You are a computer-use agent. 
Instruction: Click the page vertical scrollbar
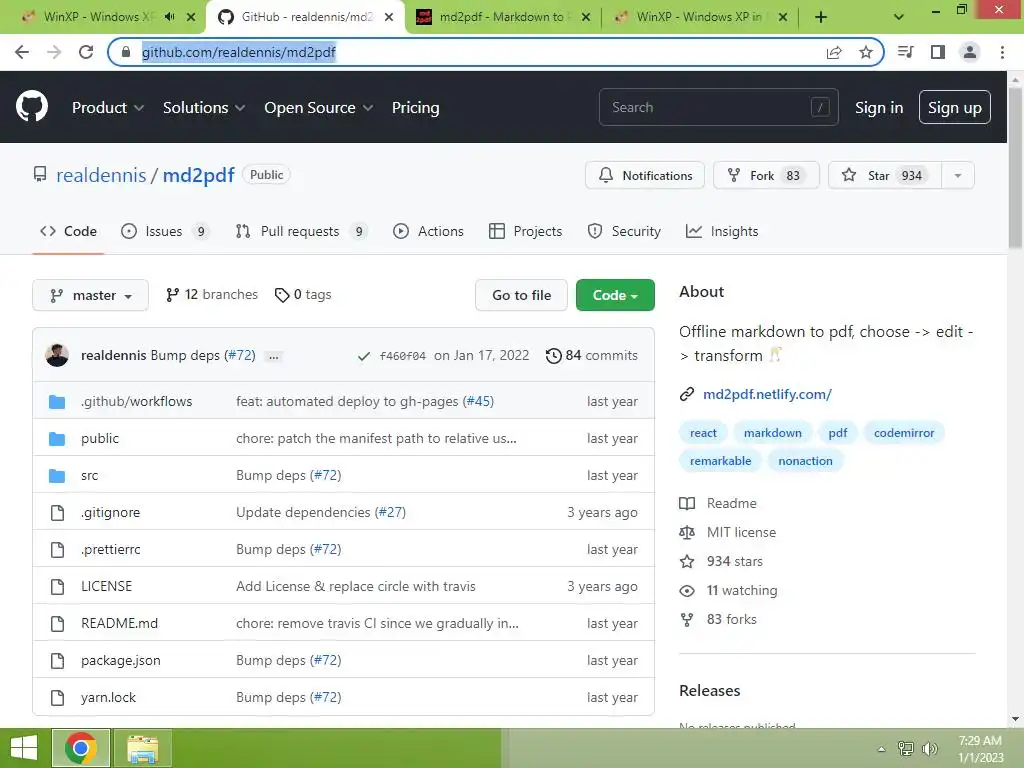1016,168
